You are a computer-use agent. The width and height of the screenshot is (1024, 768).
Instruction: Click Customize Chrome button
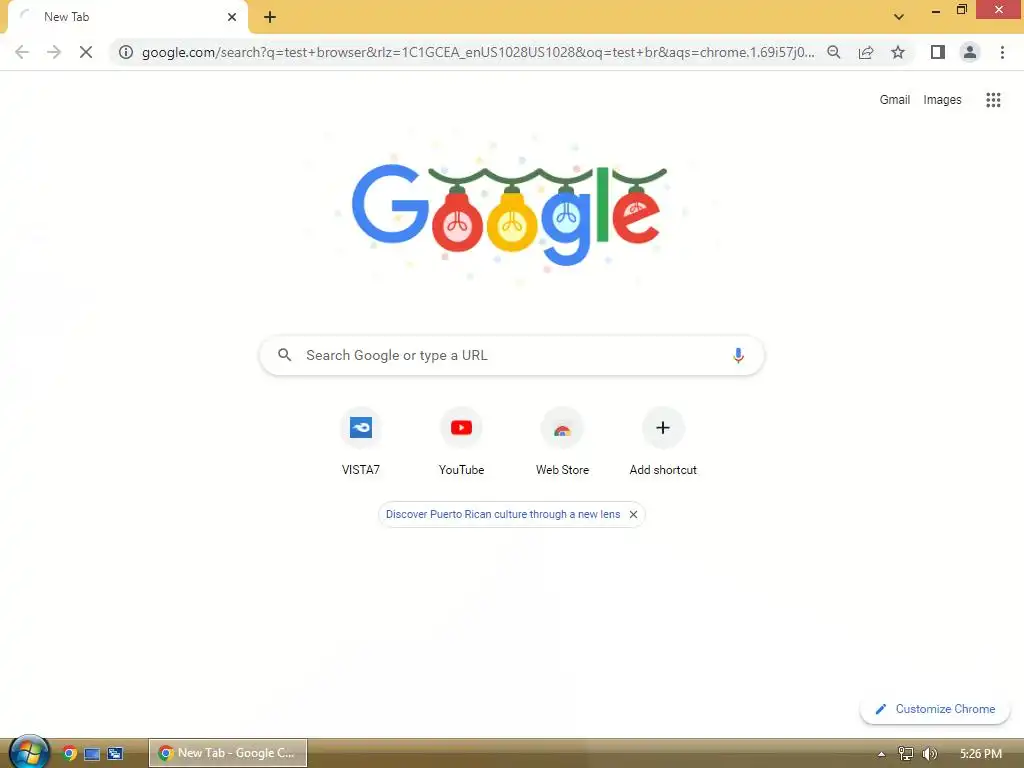click(x=935, y=709)
